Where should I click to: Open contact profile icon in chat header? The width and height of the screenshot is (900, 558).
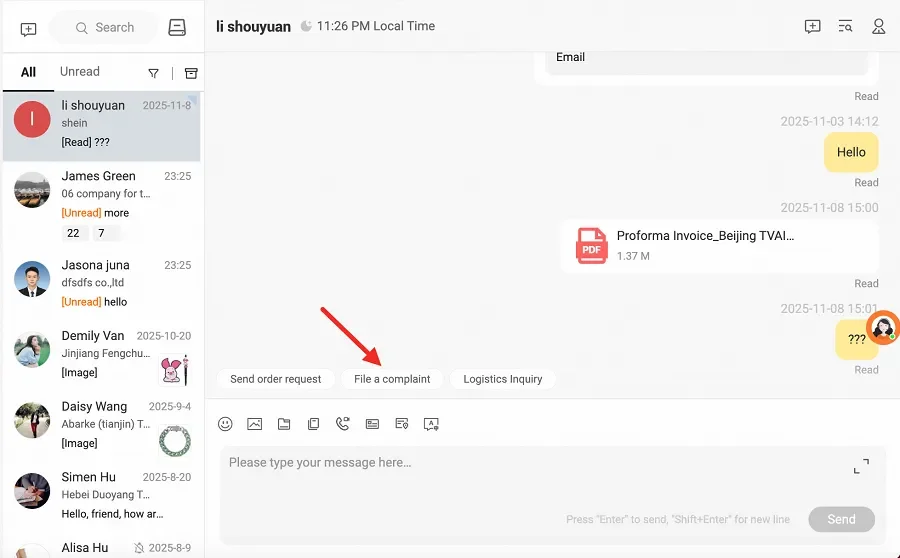[x=879, y=27]
